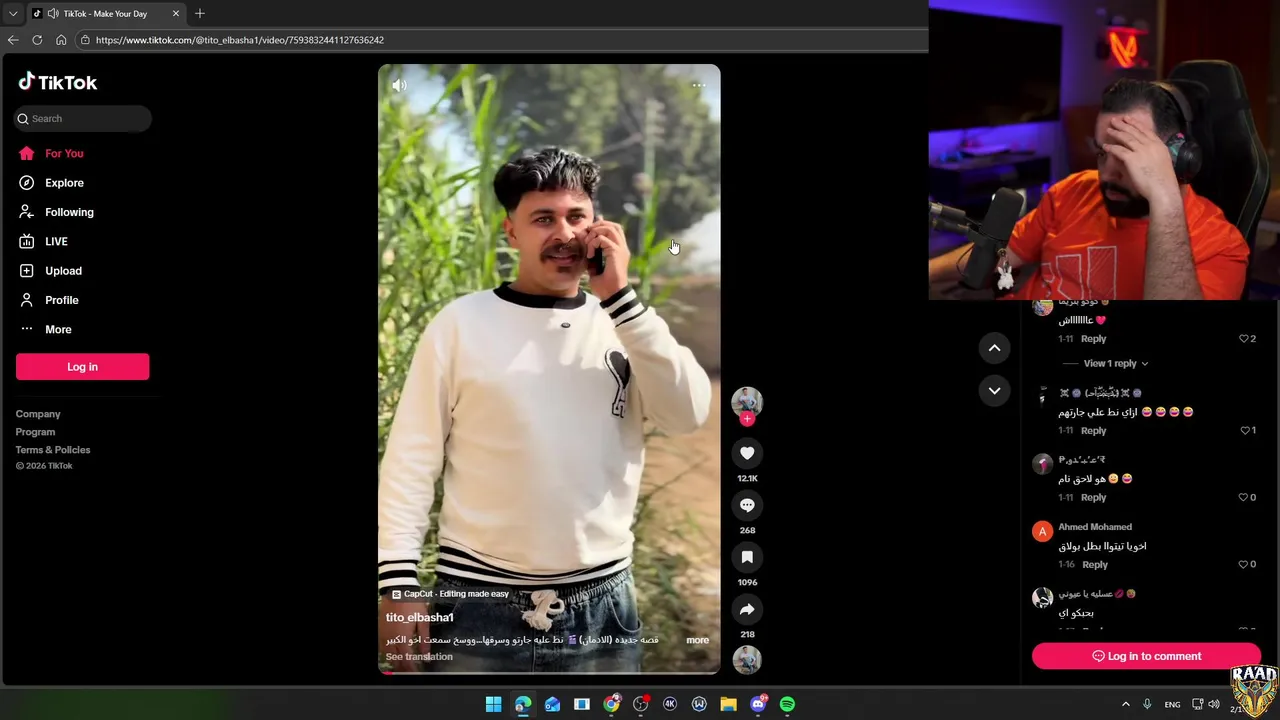Click the red Log in button

click(82, 367)
